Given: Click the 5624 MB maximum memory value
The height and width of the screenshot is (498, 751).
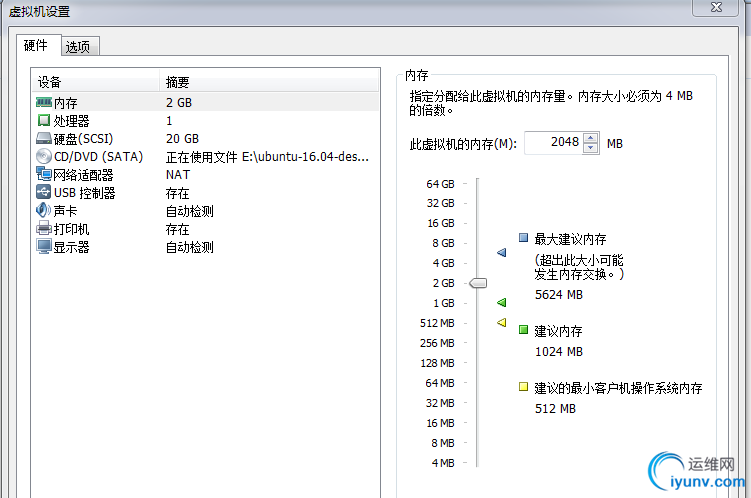Looking at the screenshot, I should [558, 294].
